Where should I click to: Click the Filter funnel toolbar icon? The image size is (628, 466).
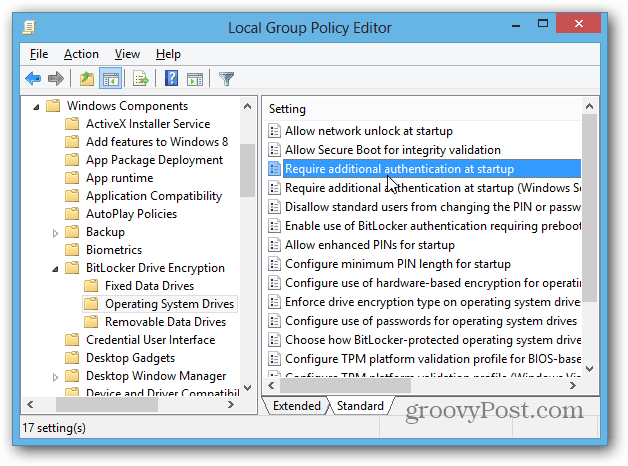tap(226, 78)
